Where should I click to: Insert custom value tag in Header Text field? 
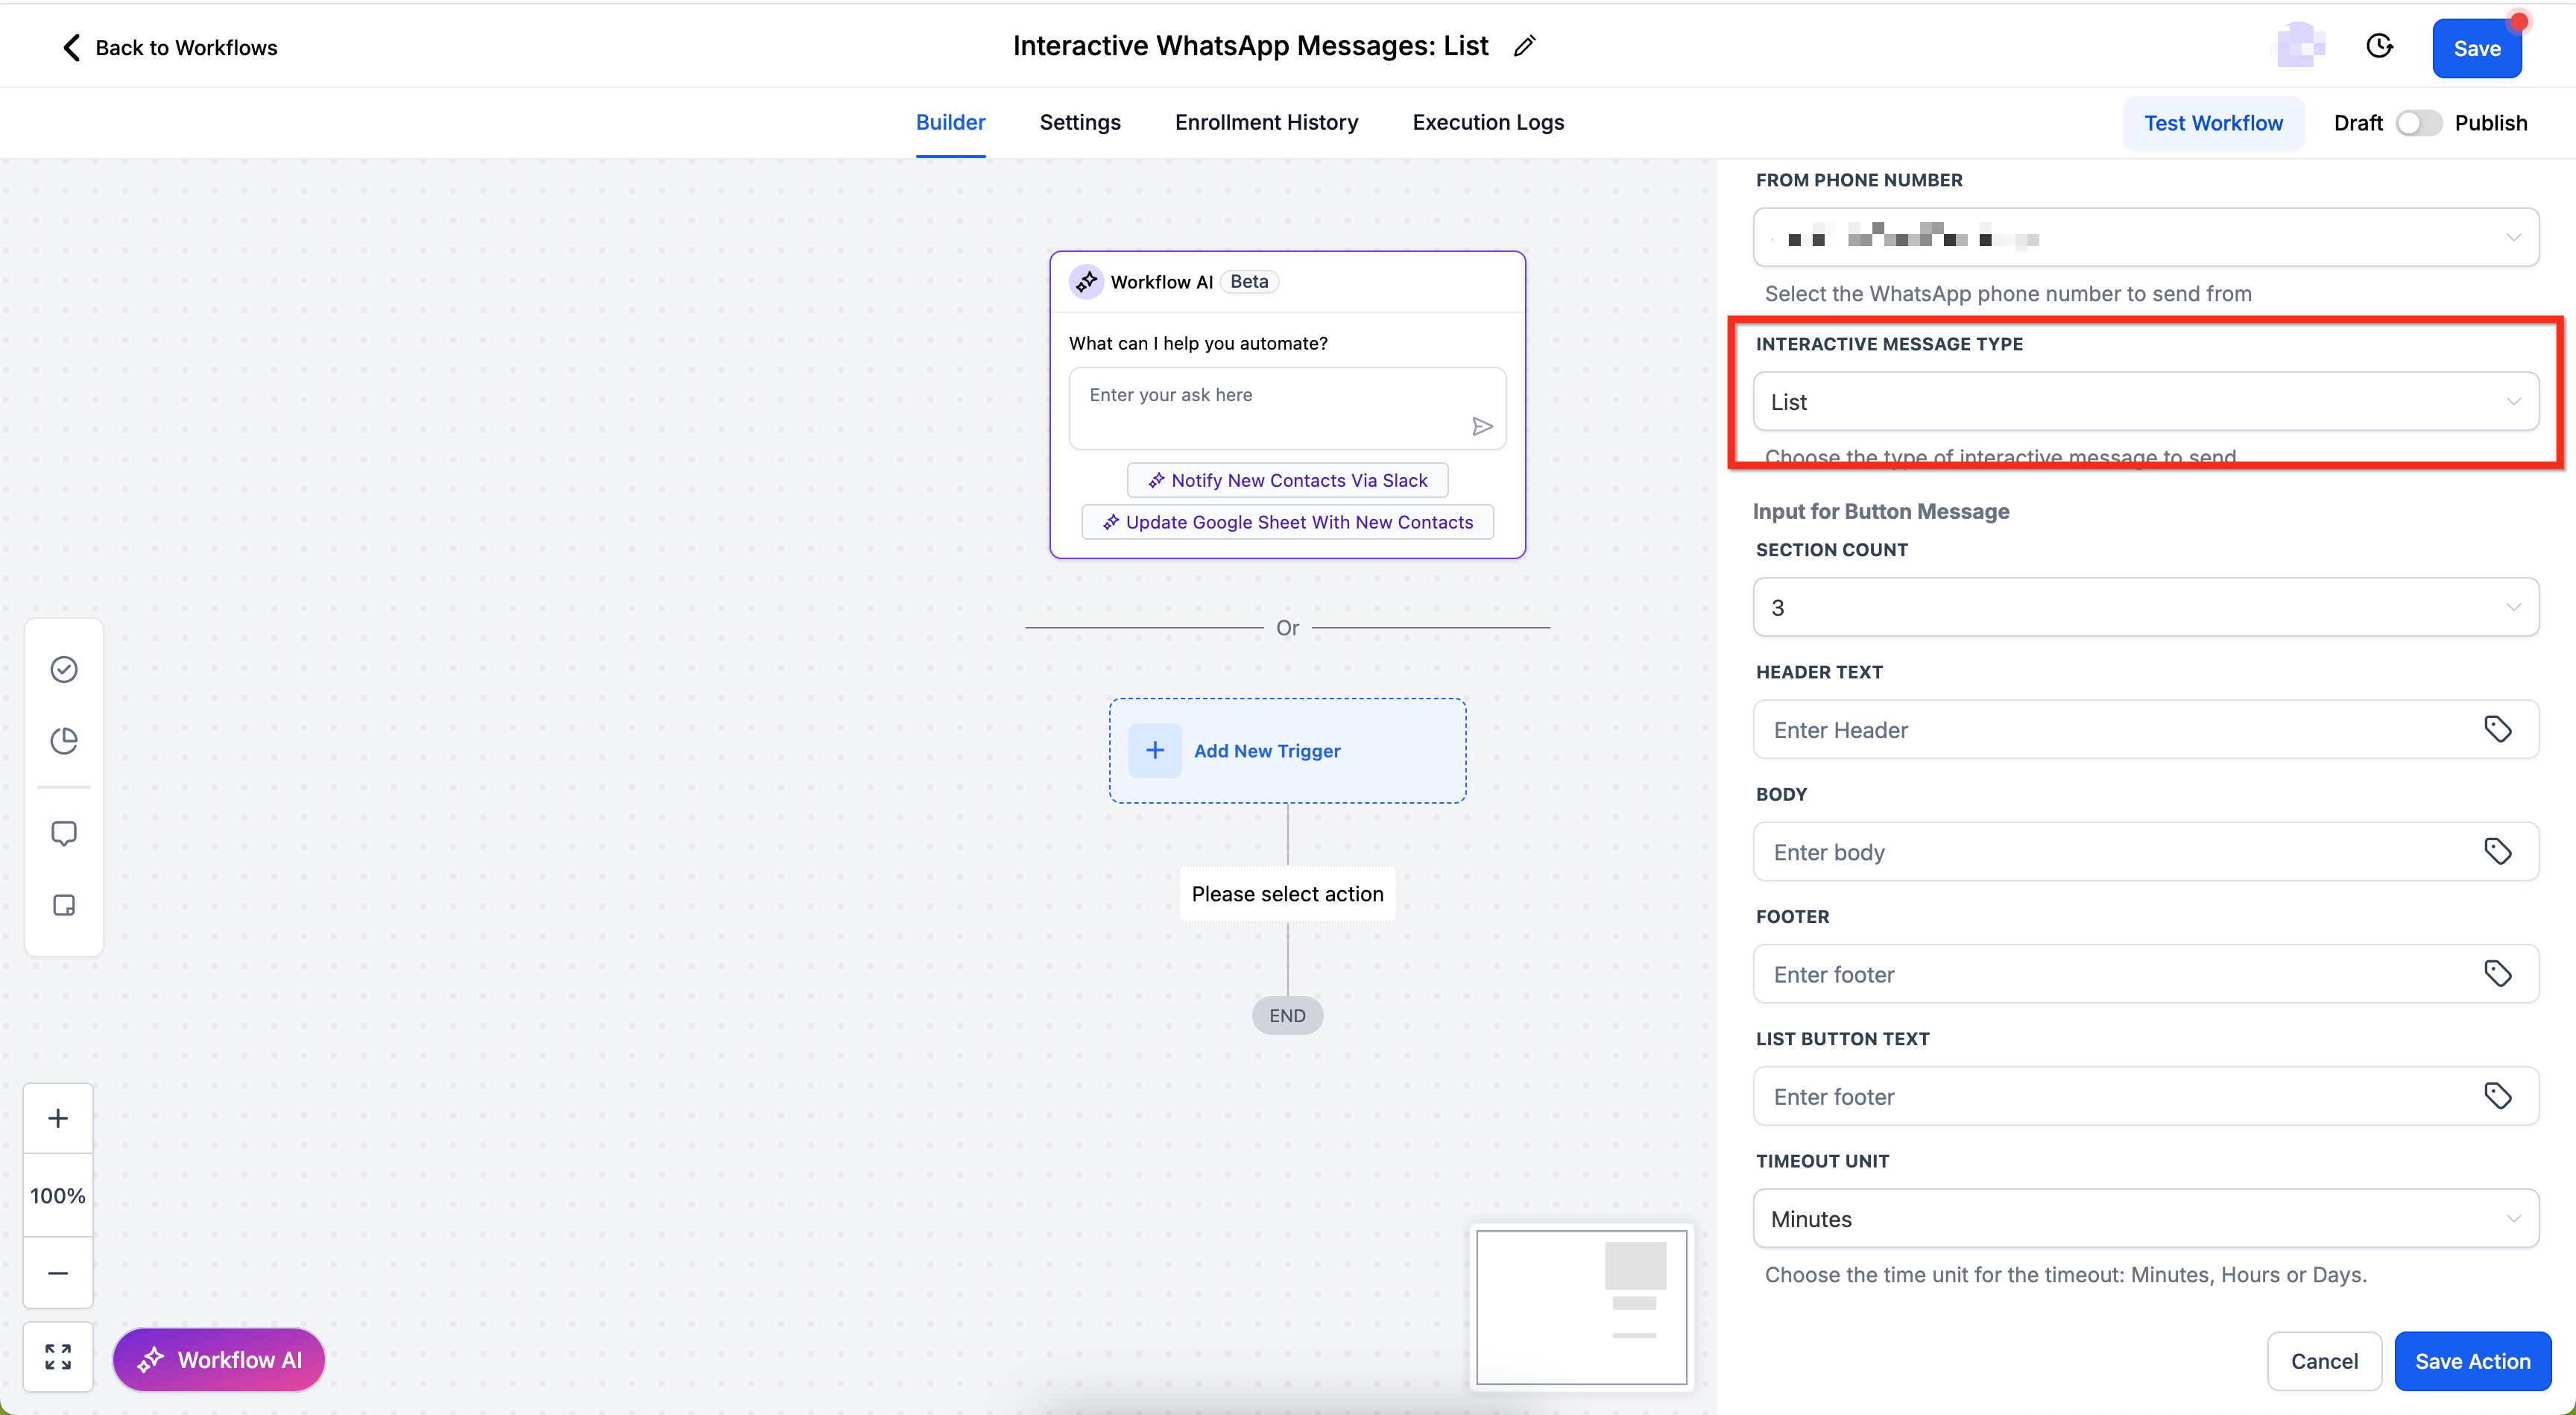pyautogui.click(x=2497, y=729)
